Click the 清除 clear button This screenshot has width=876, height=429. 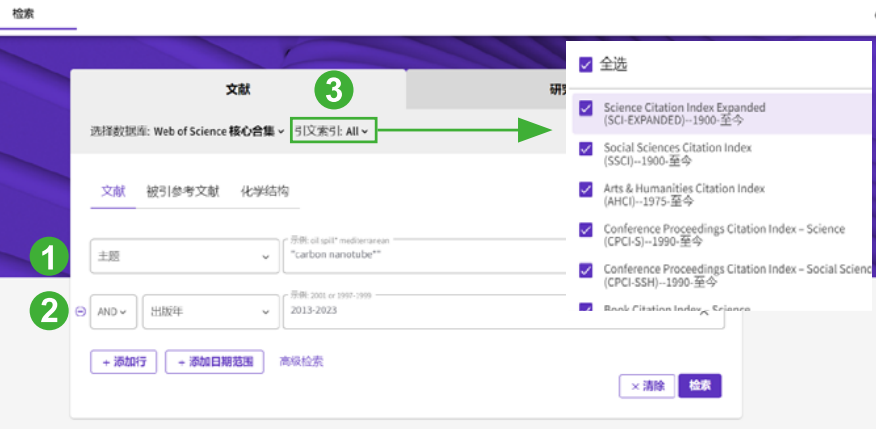point(647,386)
